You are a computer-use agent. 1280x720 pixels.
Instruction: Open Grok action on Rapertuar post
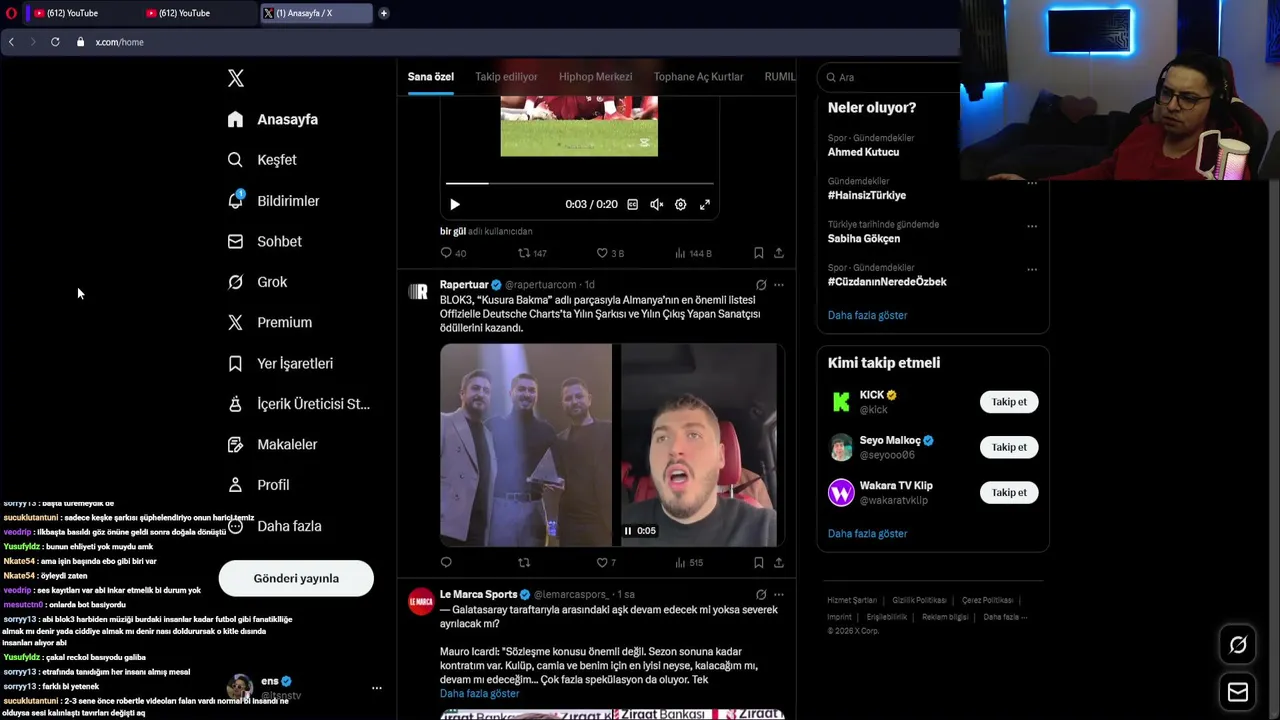pyautogui.click(x=761, y=285)
